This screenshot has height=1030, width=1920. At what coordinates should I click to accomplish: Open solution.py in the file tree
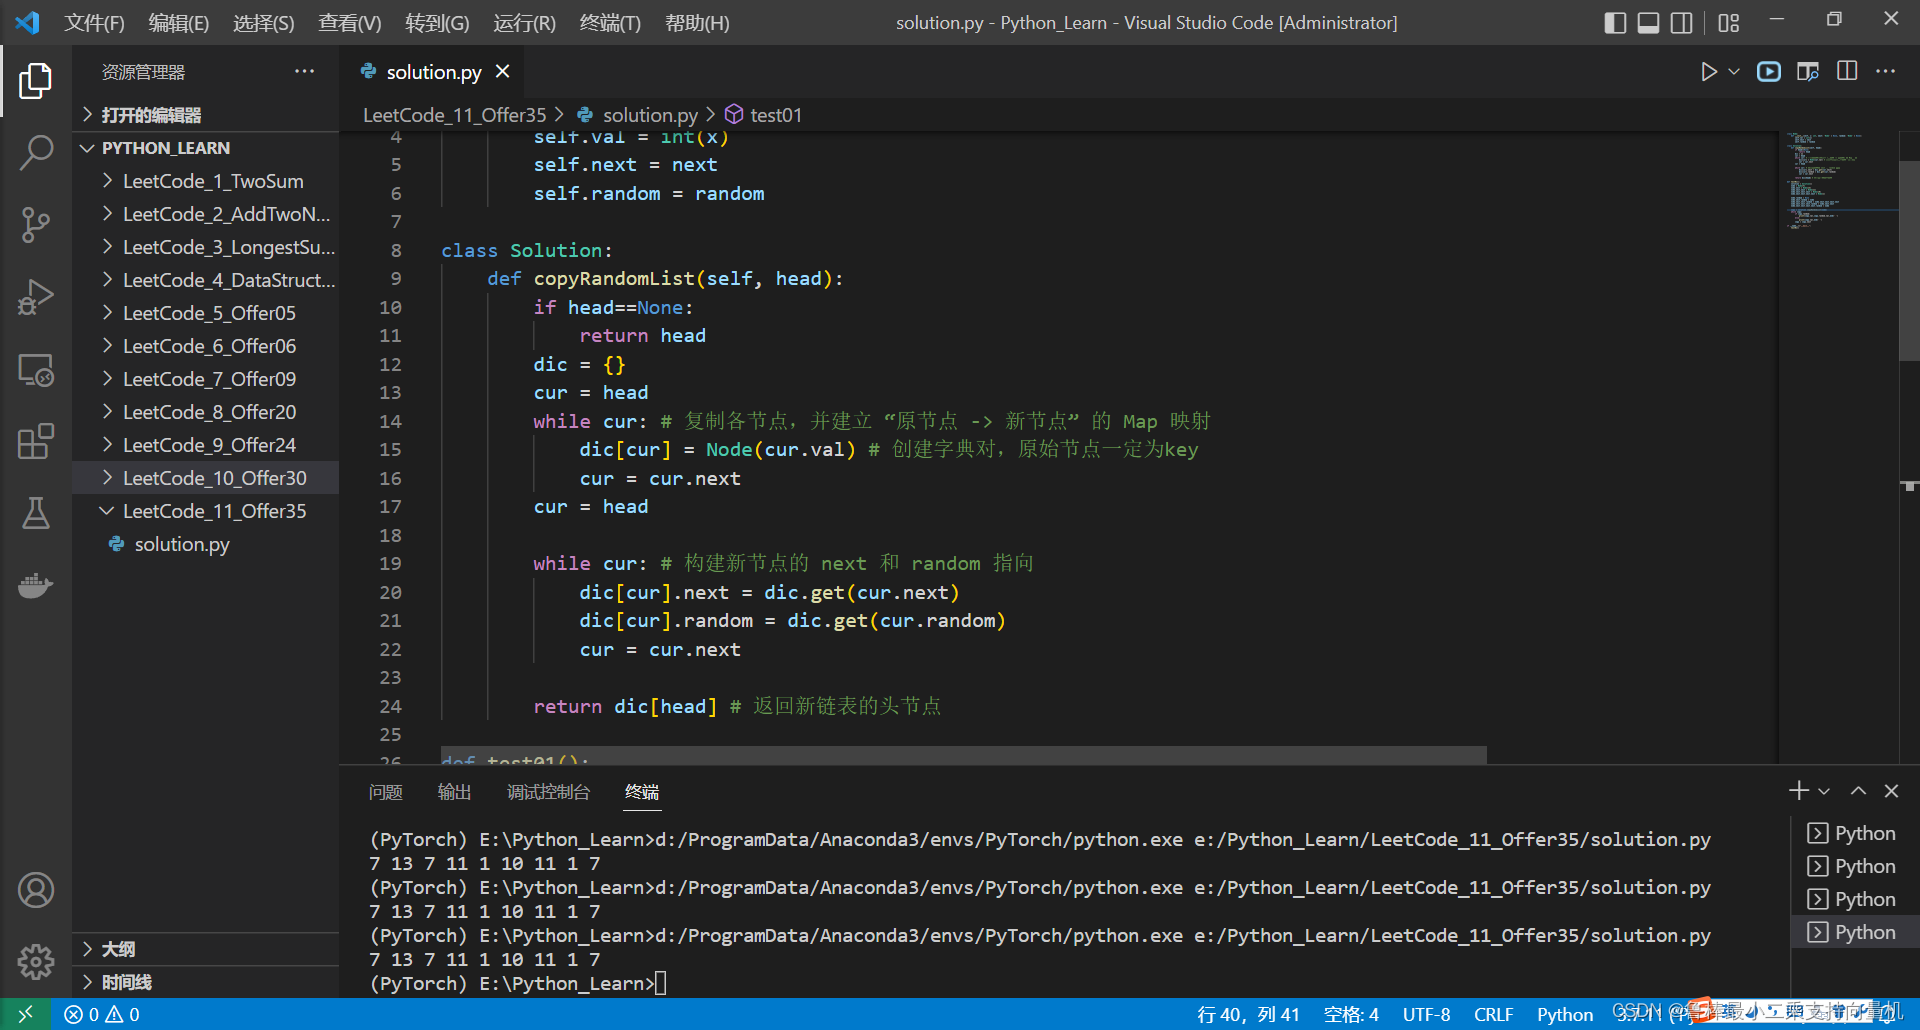(206, 544)
